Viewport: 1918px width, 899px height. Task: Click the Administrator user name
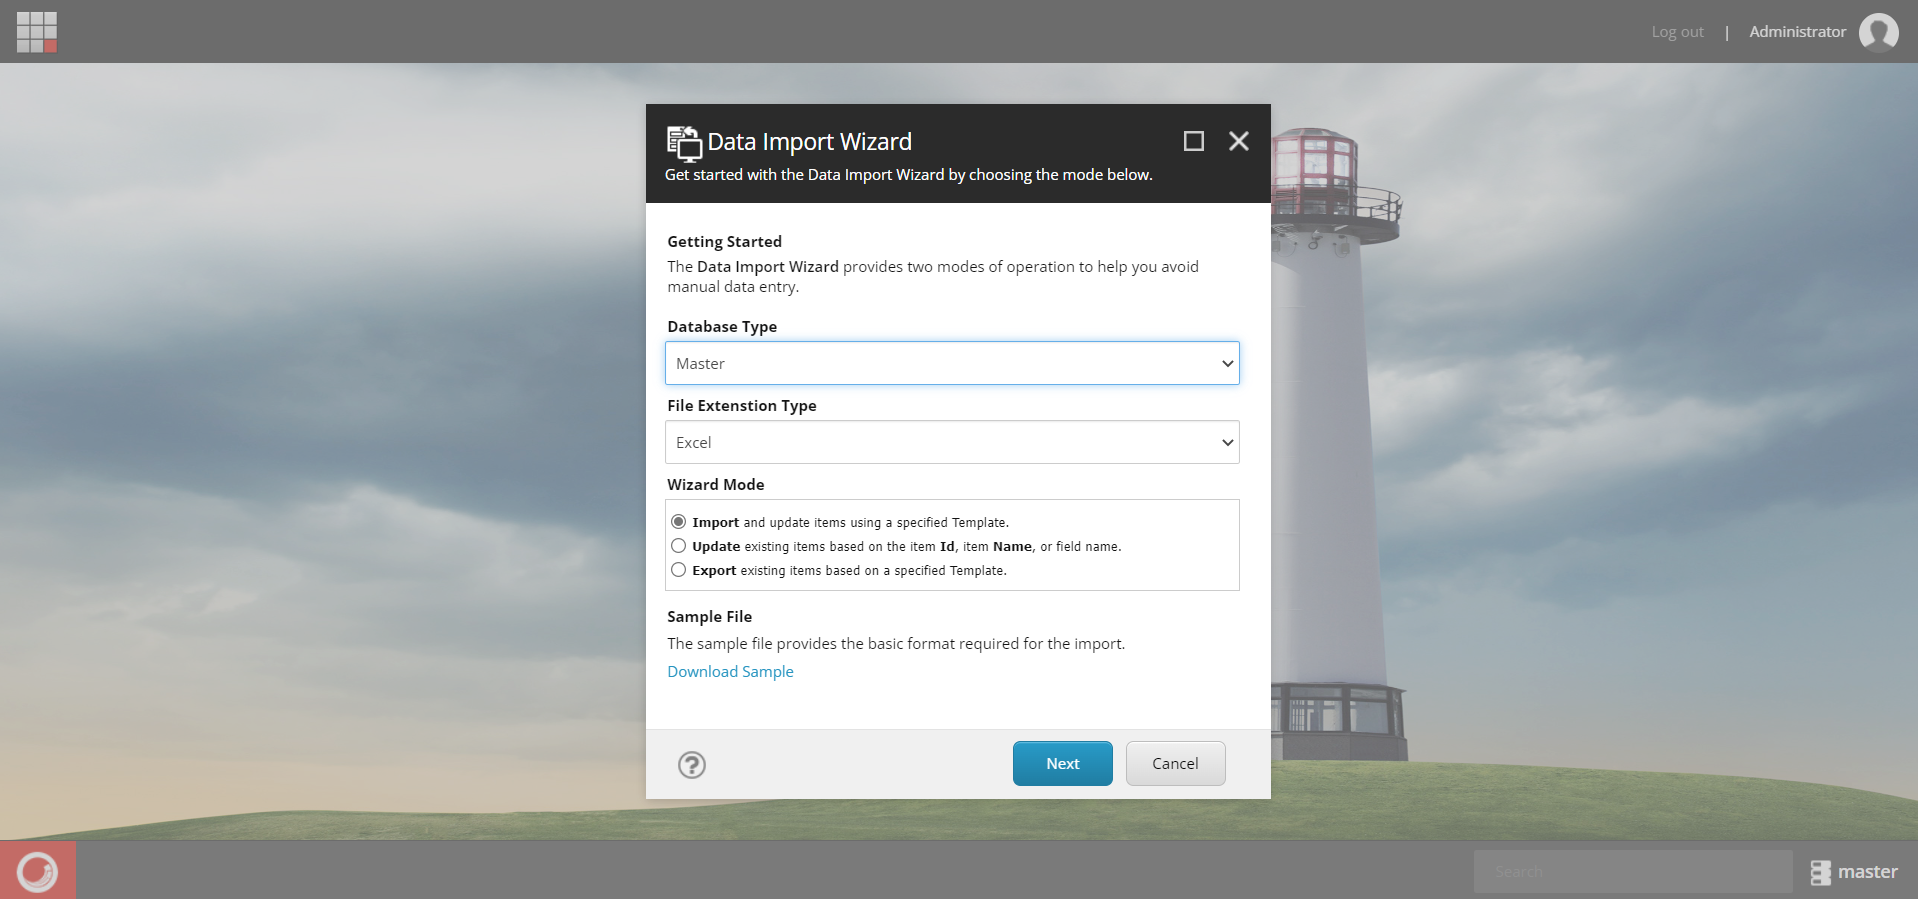click(1797, 32)
